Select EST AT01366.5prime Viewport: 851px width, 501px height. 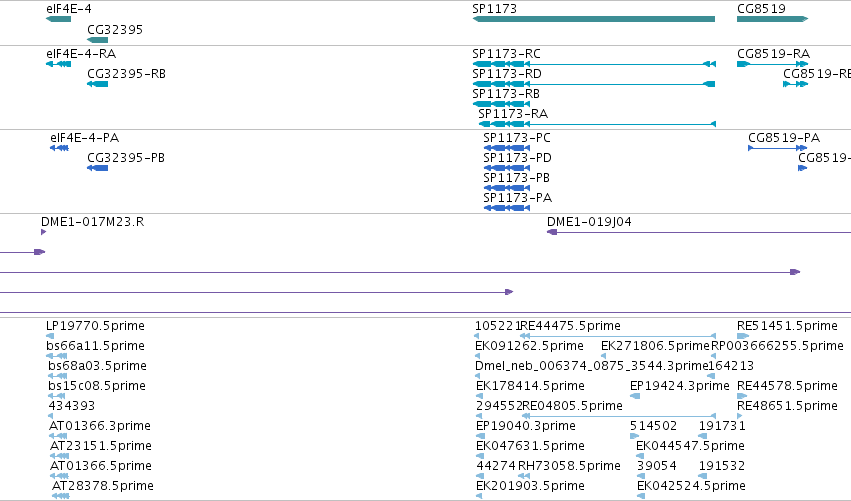(x=59, y=476)
